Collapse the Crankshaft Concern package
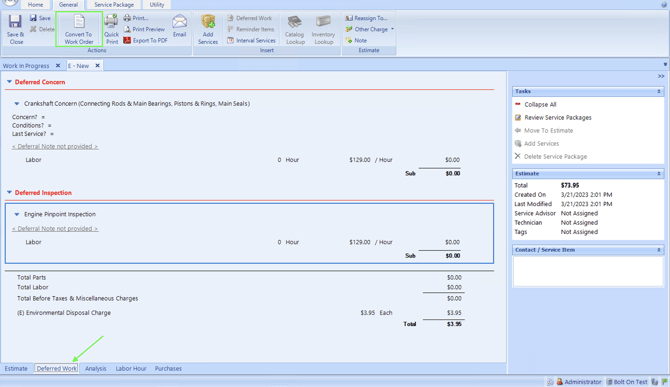The image size is (670, 387). pyautogui.click(x=17, y=103)
